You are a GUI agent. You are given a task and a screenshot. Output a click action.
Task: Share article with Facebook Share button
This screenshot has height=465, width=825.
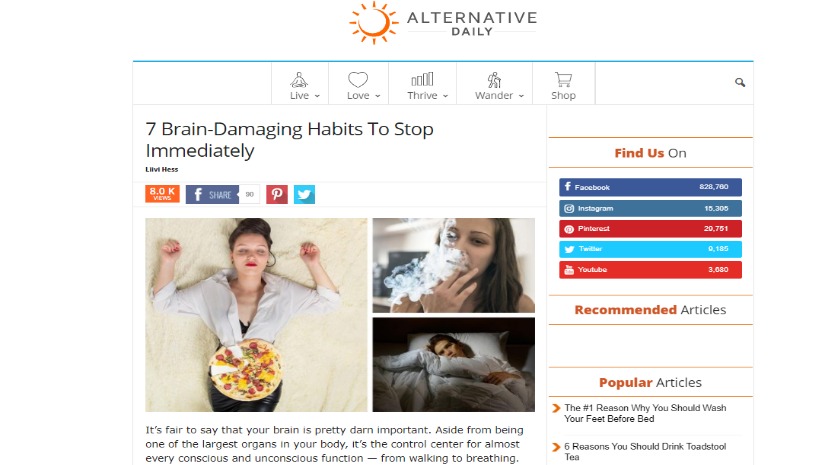(x=212, y=195)
